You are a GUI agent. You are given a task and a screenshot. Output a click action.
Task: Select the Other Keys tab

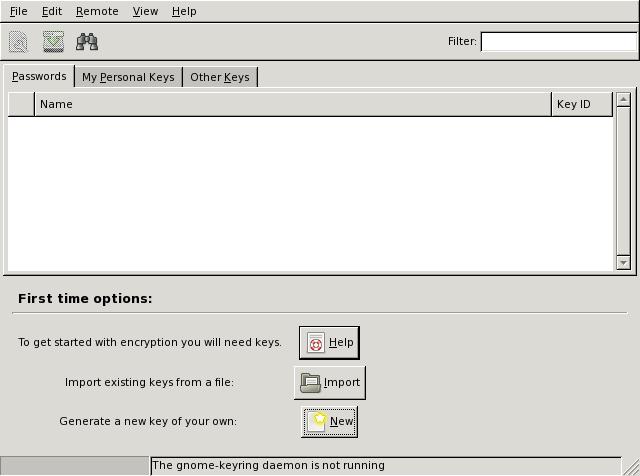(x=219, y=77)
